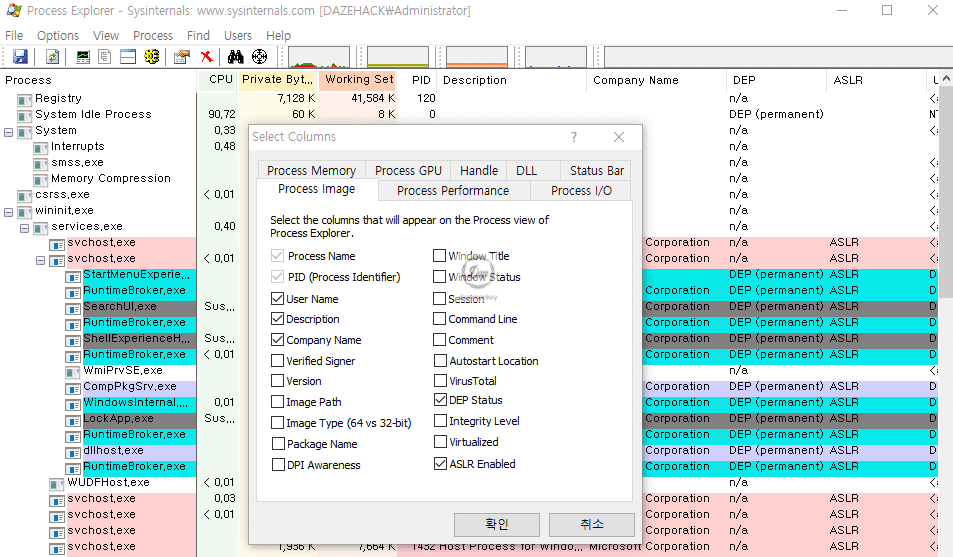Switch to the Process Performance tab

pyautogui.click(x=453, y=190)
